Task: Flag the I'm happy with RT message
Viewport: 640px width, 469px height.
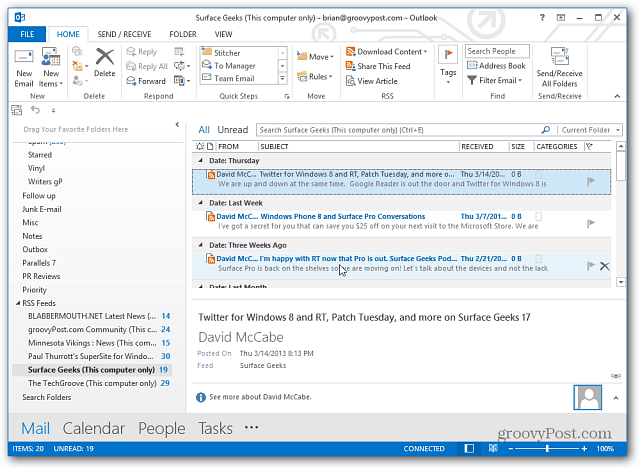Action: (x=591, y=266)
